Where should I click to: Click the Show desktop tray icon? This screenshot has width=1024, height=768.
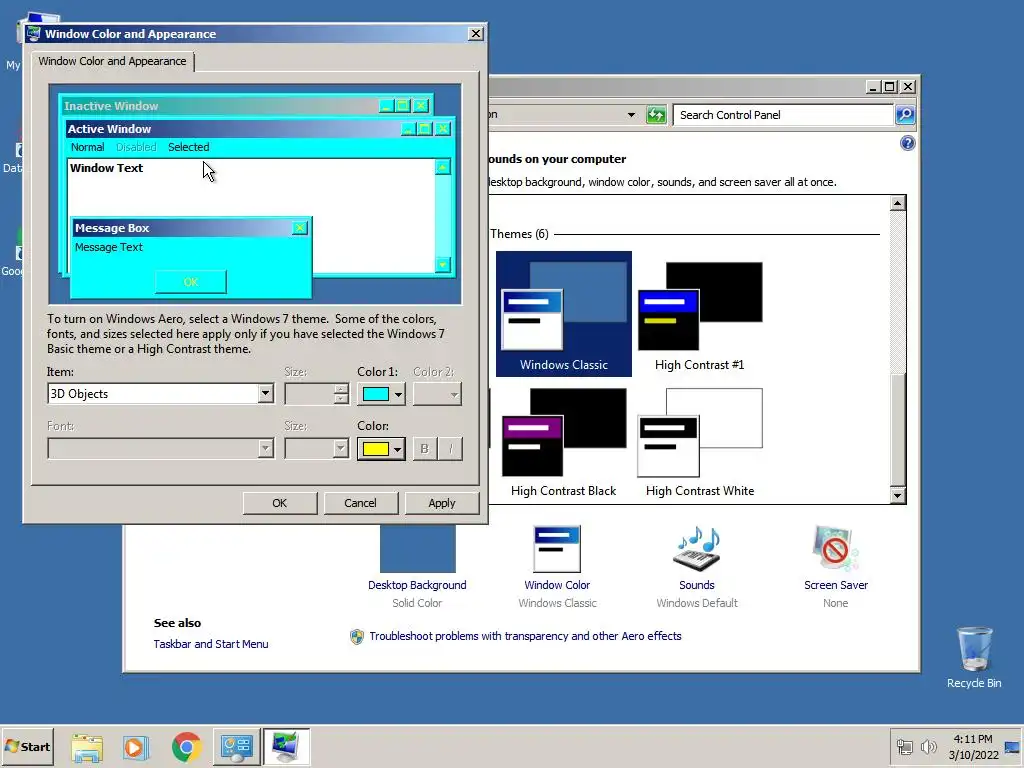pyautogui.click(x=1012, y=747)
